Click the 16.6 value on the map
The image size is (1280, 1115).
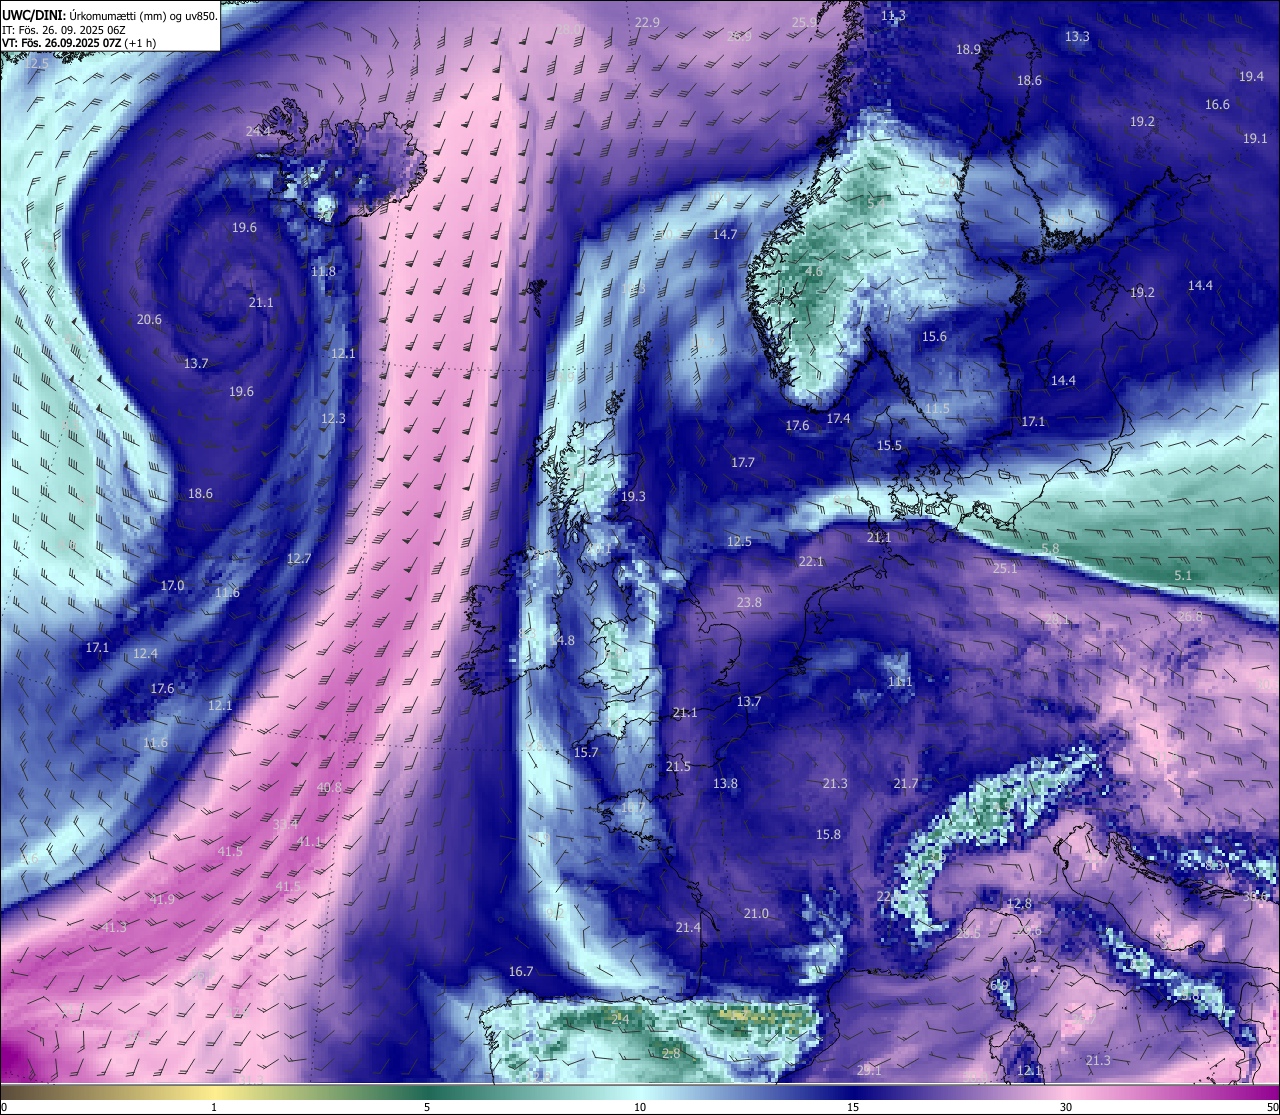1217,104
